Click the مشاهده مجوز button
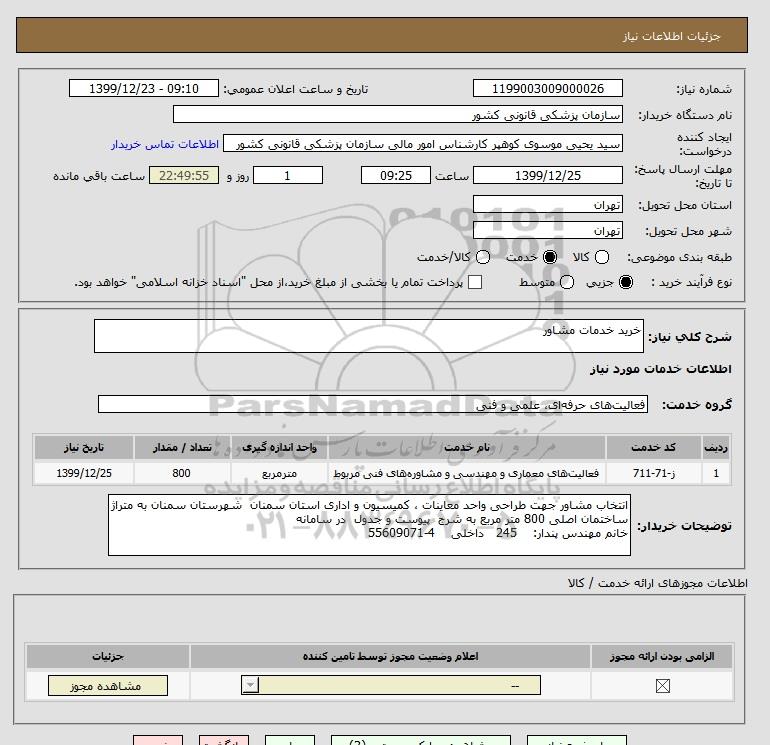770x745 pixels. coord(108,686)
